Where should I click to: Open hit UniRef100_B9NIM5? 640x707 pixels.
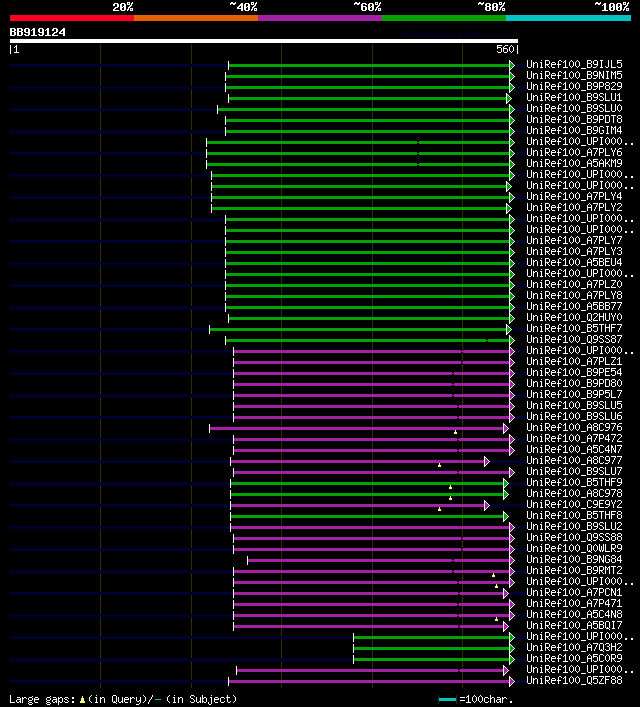click(x=574, y=75)
